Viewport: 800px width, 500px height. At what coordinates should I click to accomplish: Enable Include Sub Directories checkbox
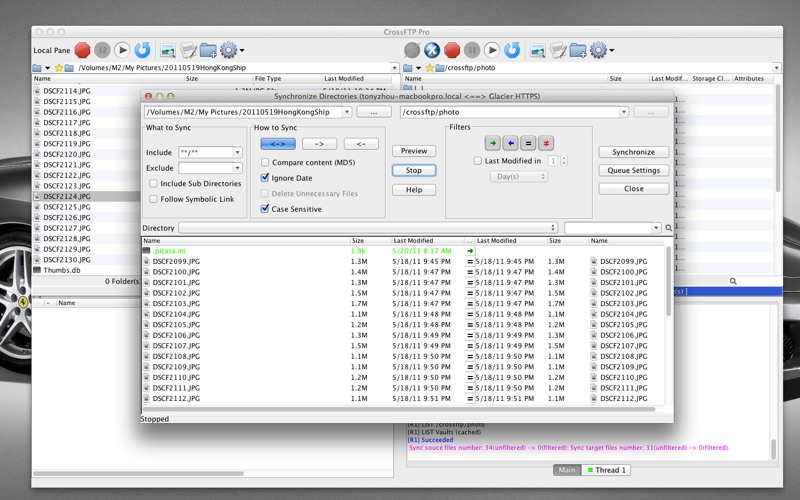click(x=153, y=184)
